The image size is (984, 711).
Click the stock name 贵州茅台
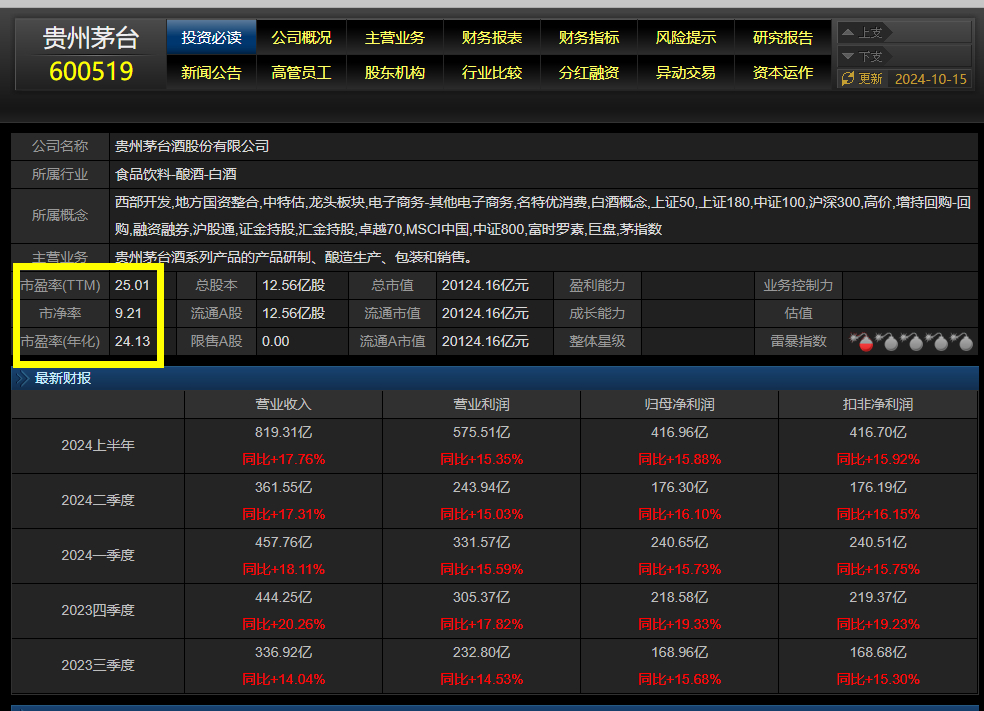(91, 38)
